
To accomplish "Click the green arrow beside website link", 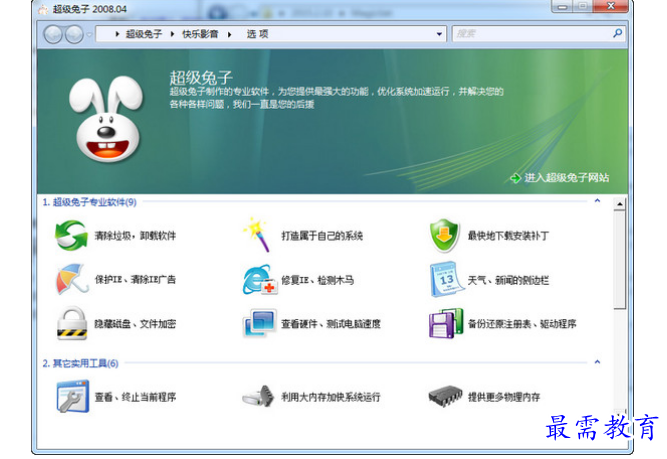I will point(515,178).
